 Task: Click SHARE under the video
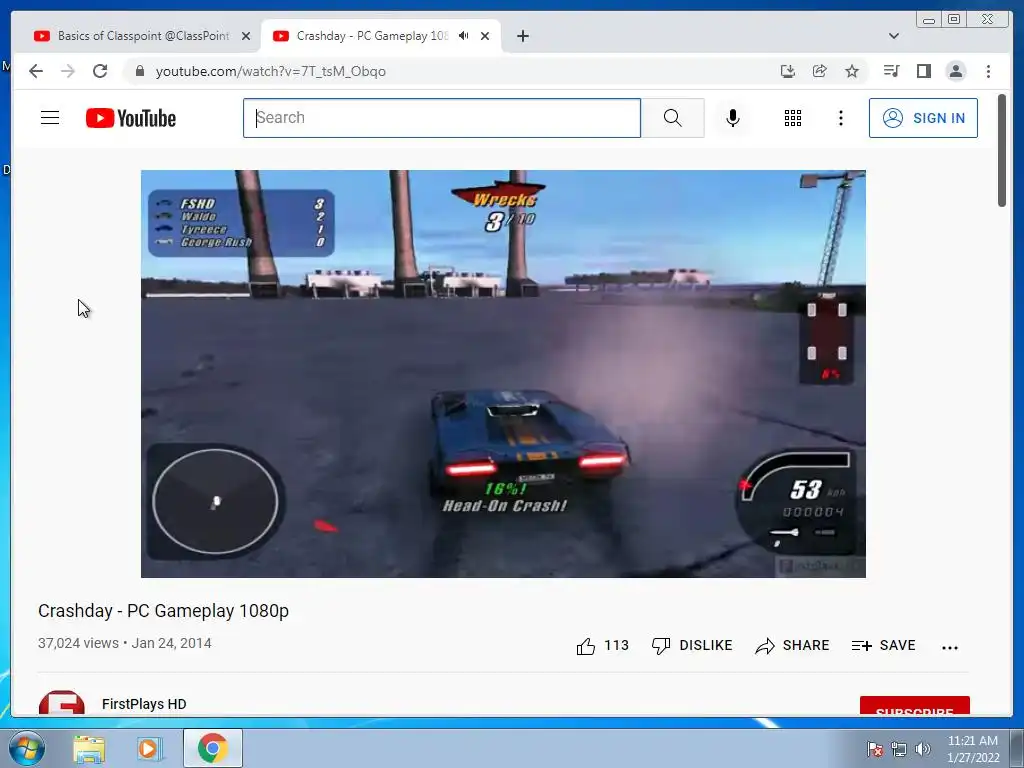click(792, 646)
